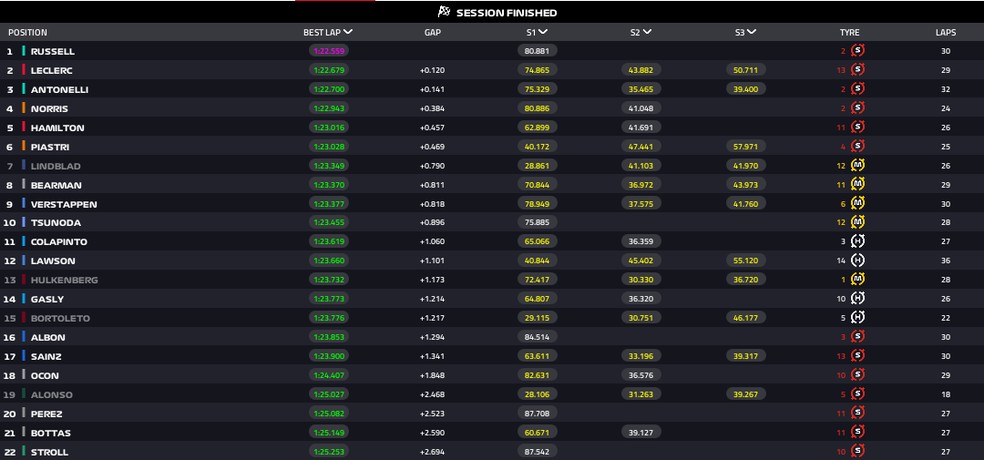984x460 pixels.
Task: Click Bortoleto's hard tyre icon
Action: tap(857, 318)
